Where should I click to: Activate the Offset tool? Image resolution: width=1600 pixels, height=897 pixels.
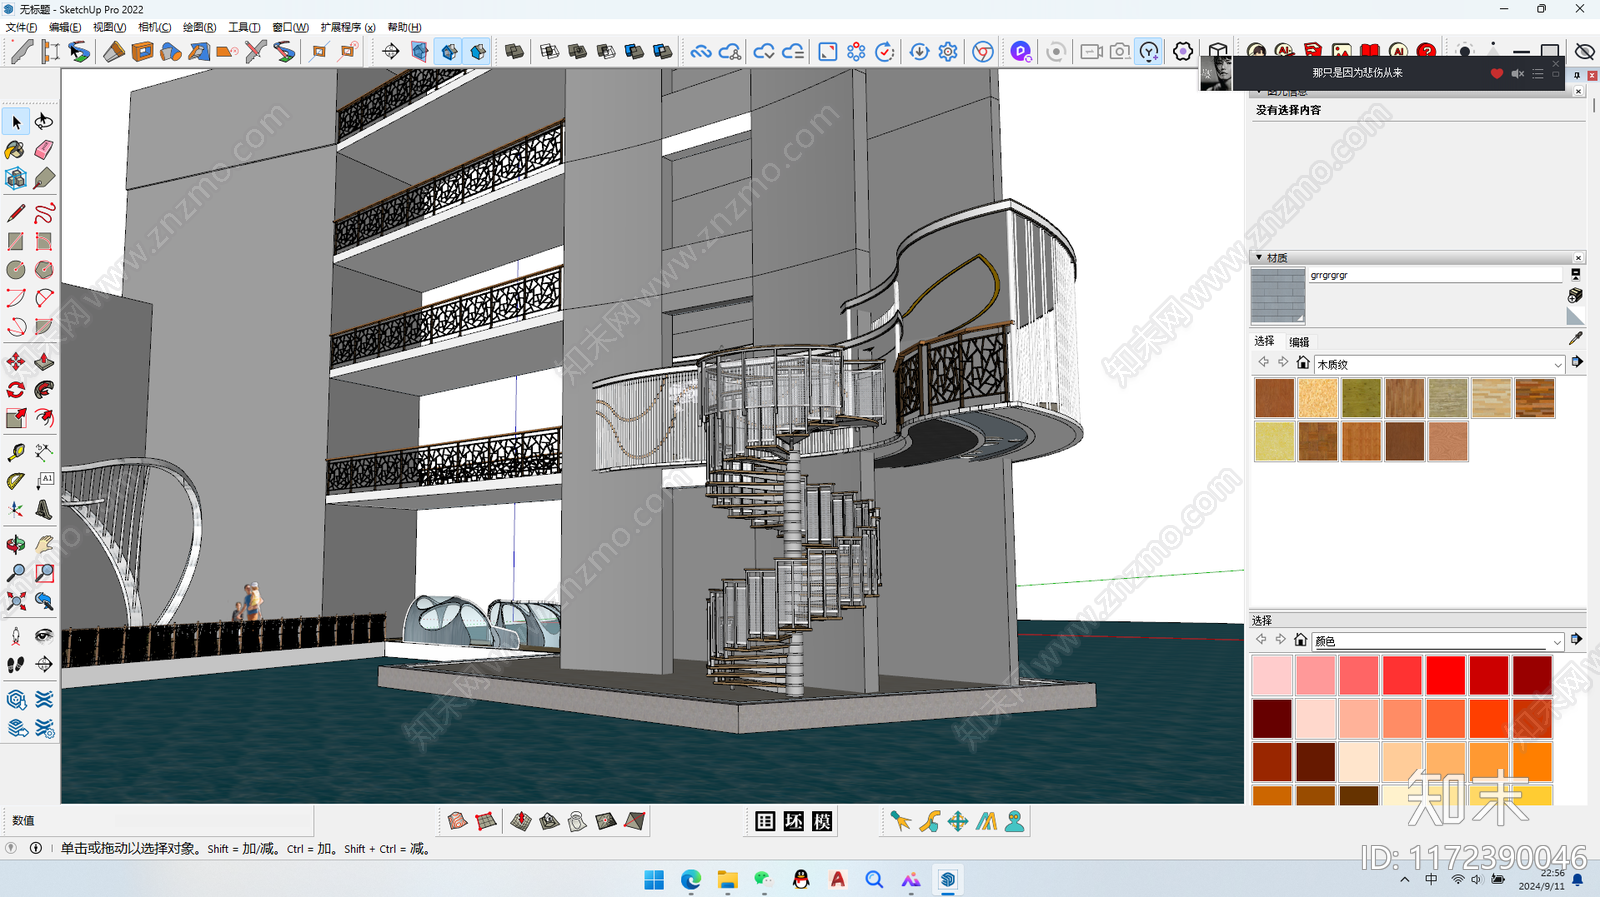[44, 418]
